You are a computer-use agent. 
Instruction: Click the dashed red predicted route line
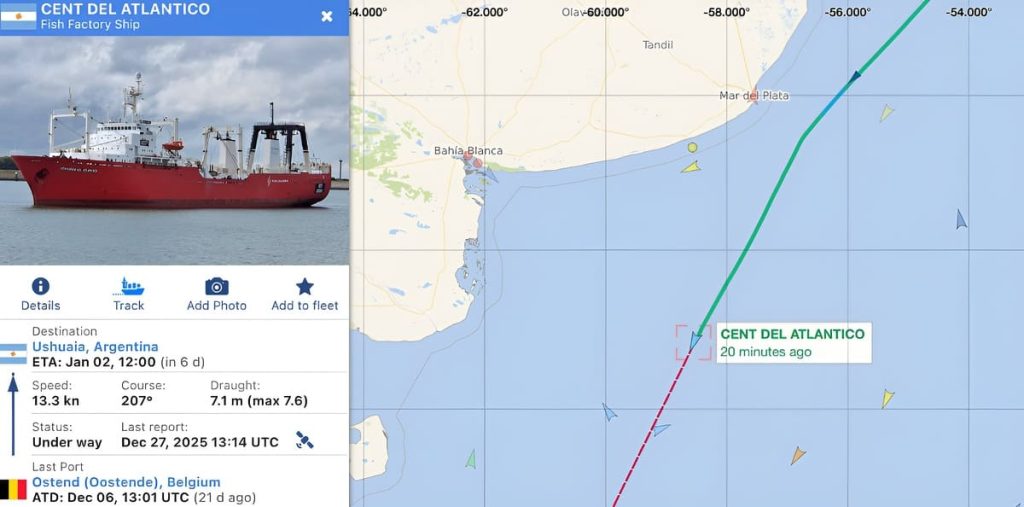pos(651,429)
